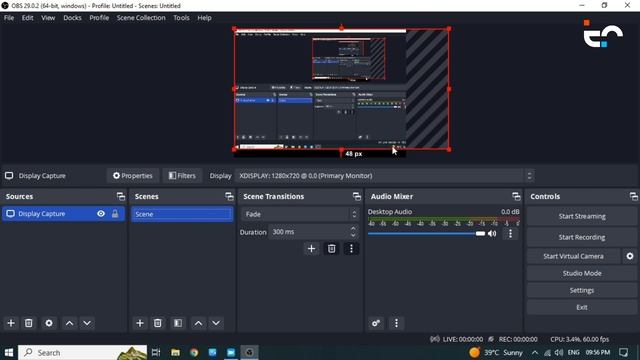
Task: Pop out the Sources dock
Action: 121,197
